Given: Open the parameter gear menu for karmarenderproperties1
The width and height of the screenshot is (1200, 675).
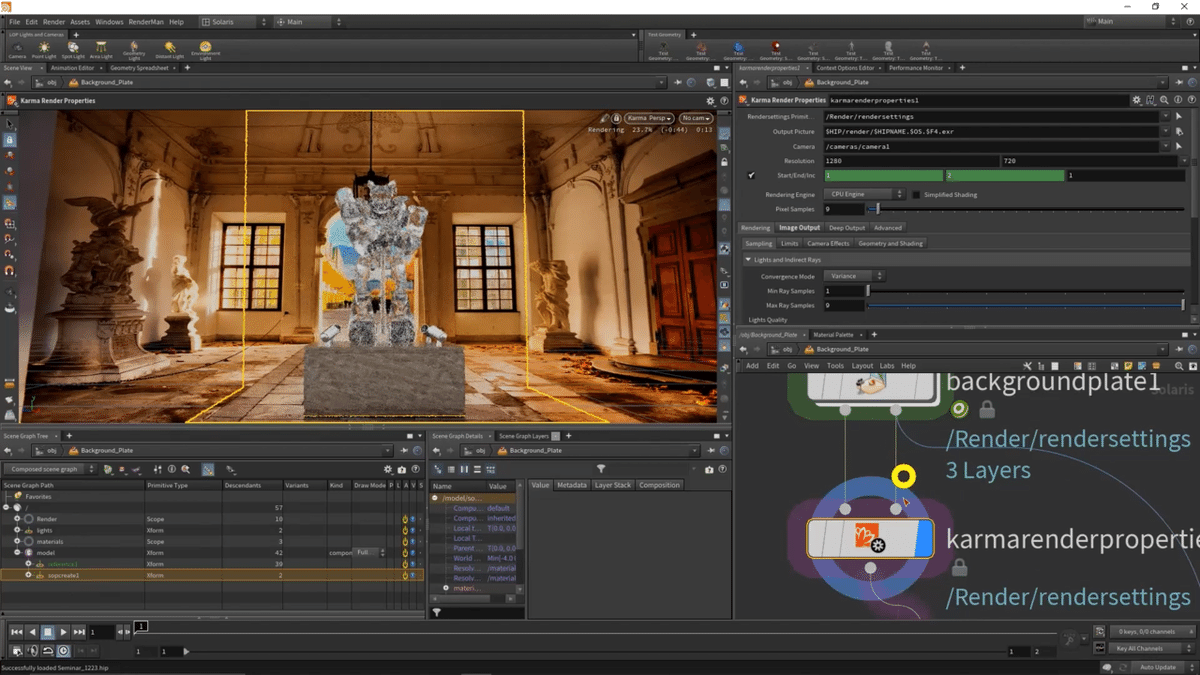Looking at the screenshot, I should (1136, 100).
